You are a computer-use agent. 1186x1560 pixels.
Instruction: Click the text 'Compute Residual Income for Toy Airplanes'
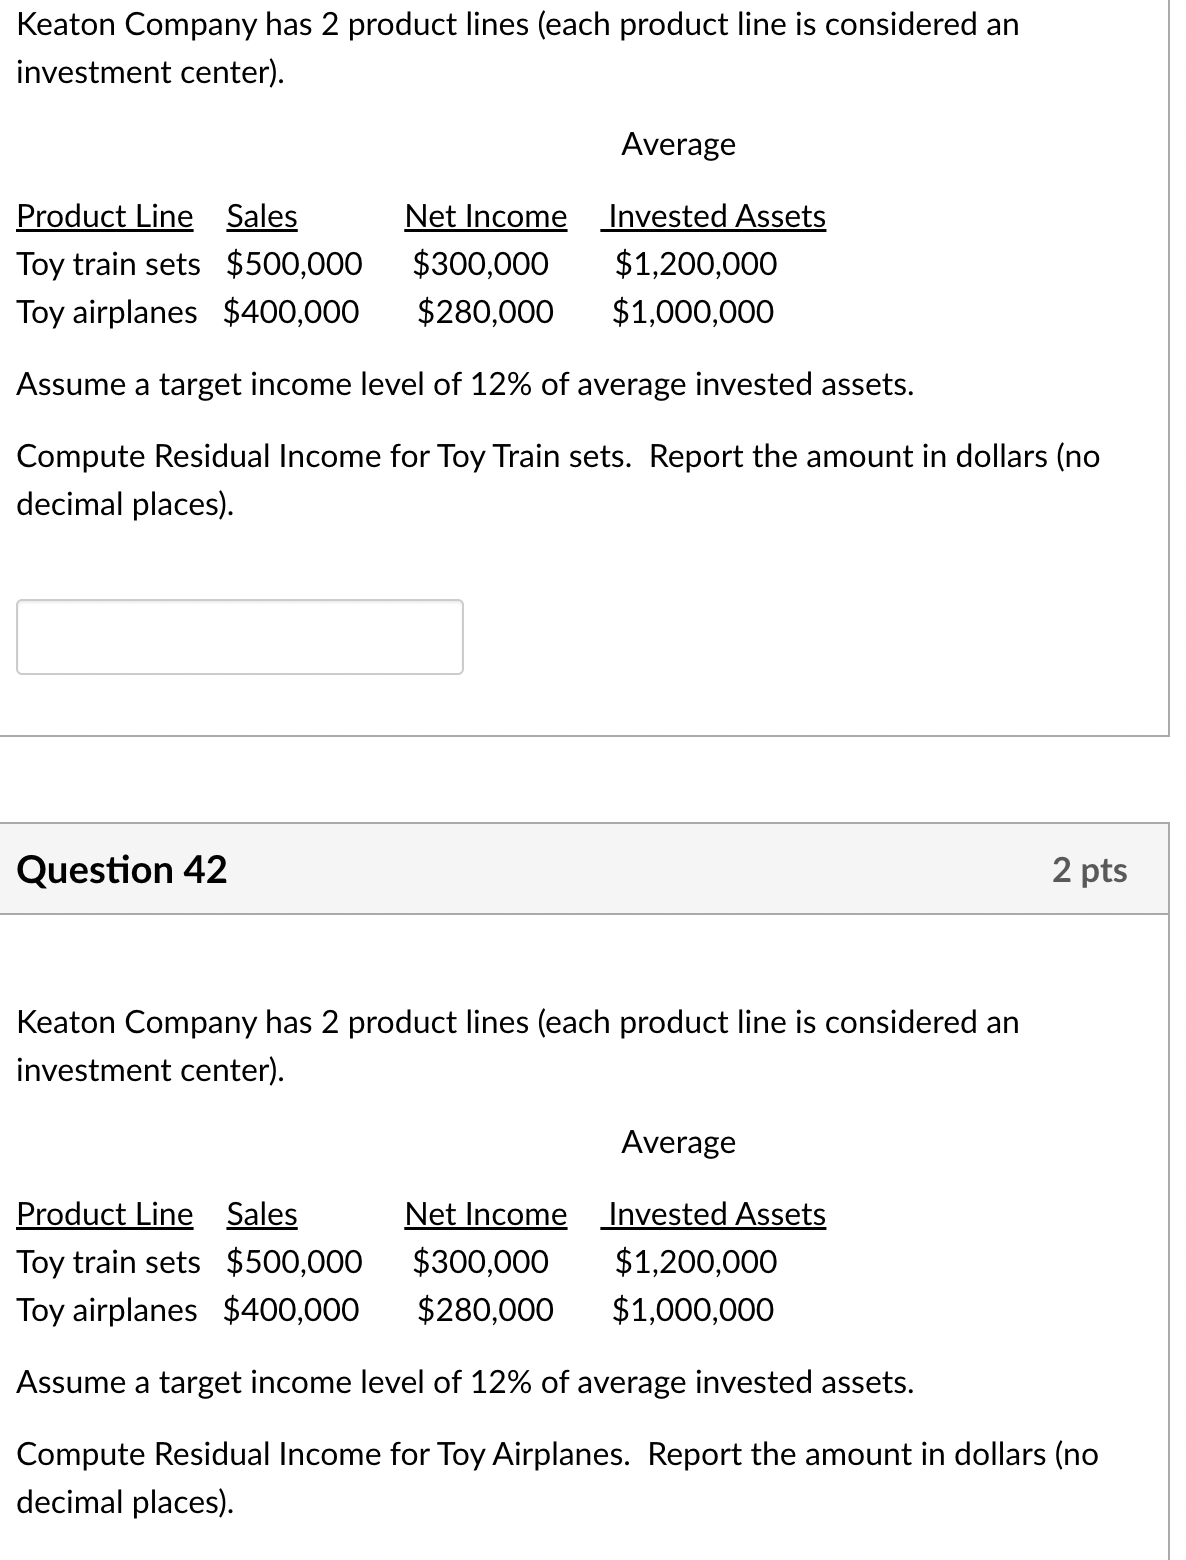324,1454
